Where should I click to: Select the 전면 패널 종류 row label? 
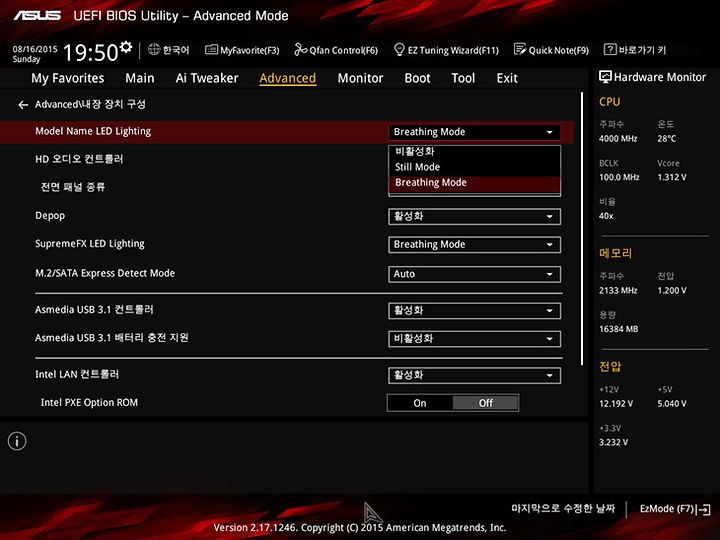tap(73, 187)
